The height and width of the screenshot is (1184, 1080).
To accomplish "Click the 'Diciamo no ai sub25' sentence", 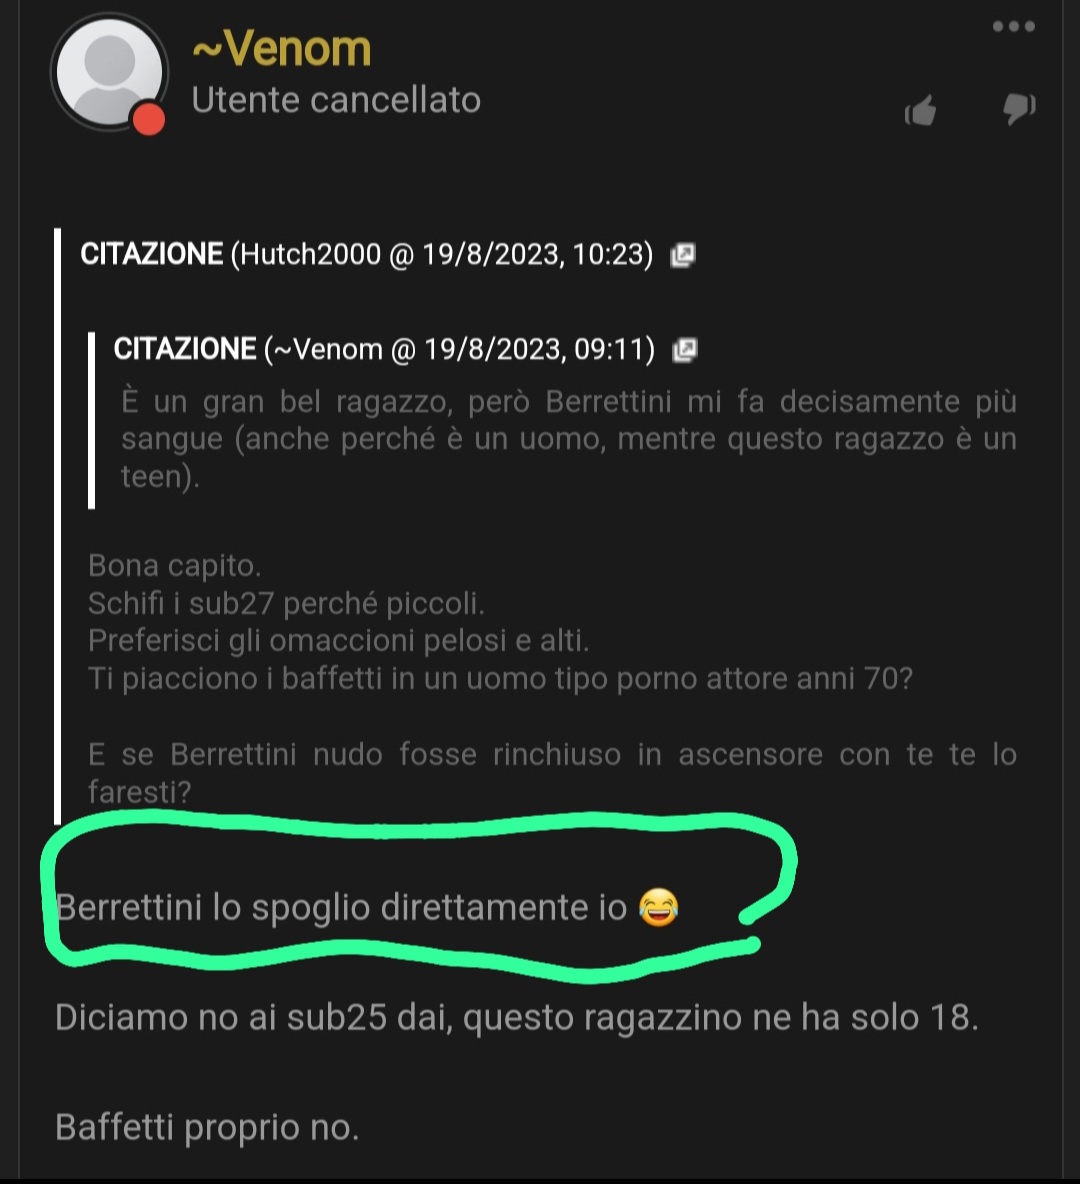I will pyautogui.click(x=517, y=1017).
